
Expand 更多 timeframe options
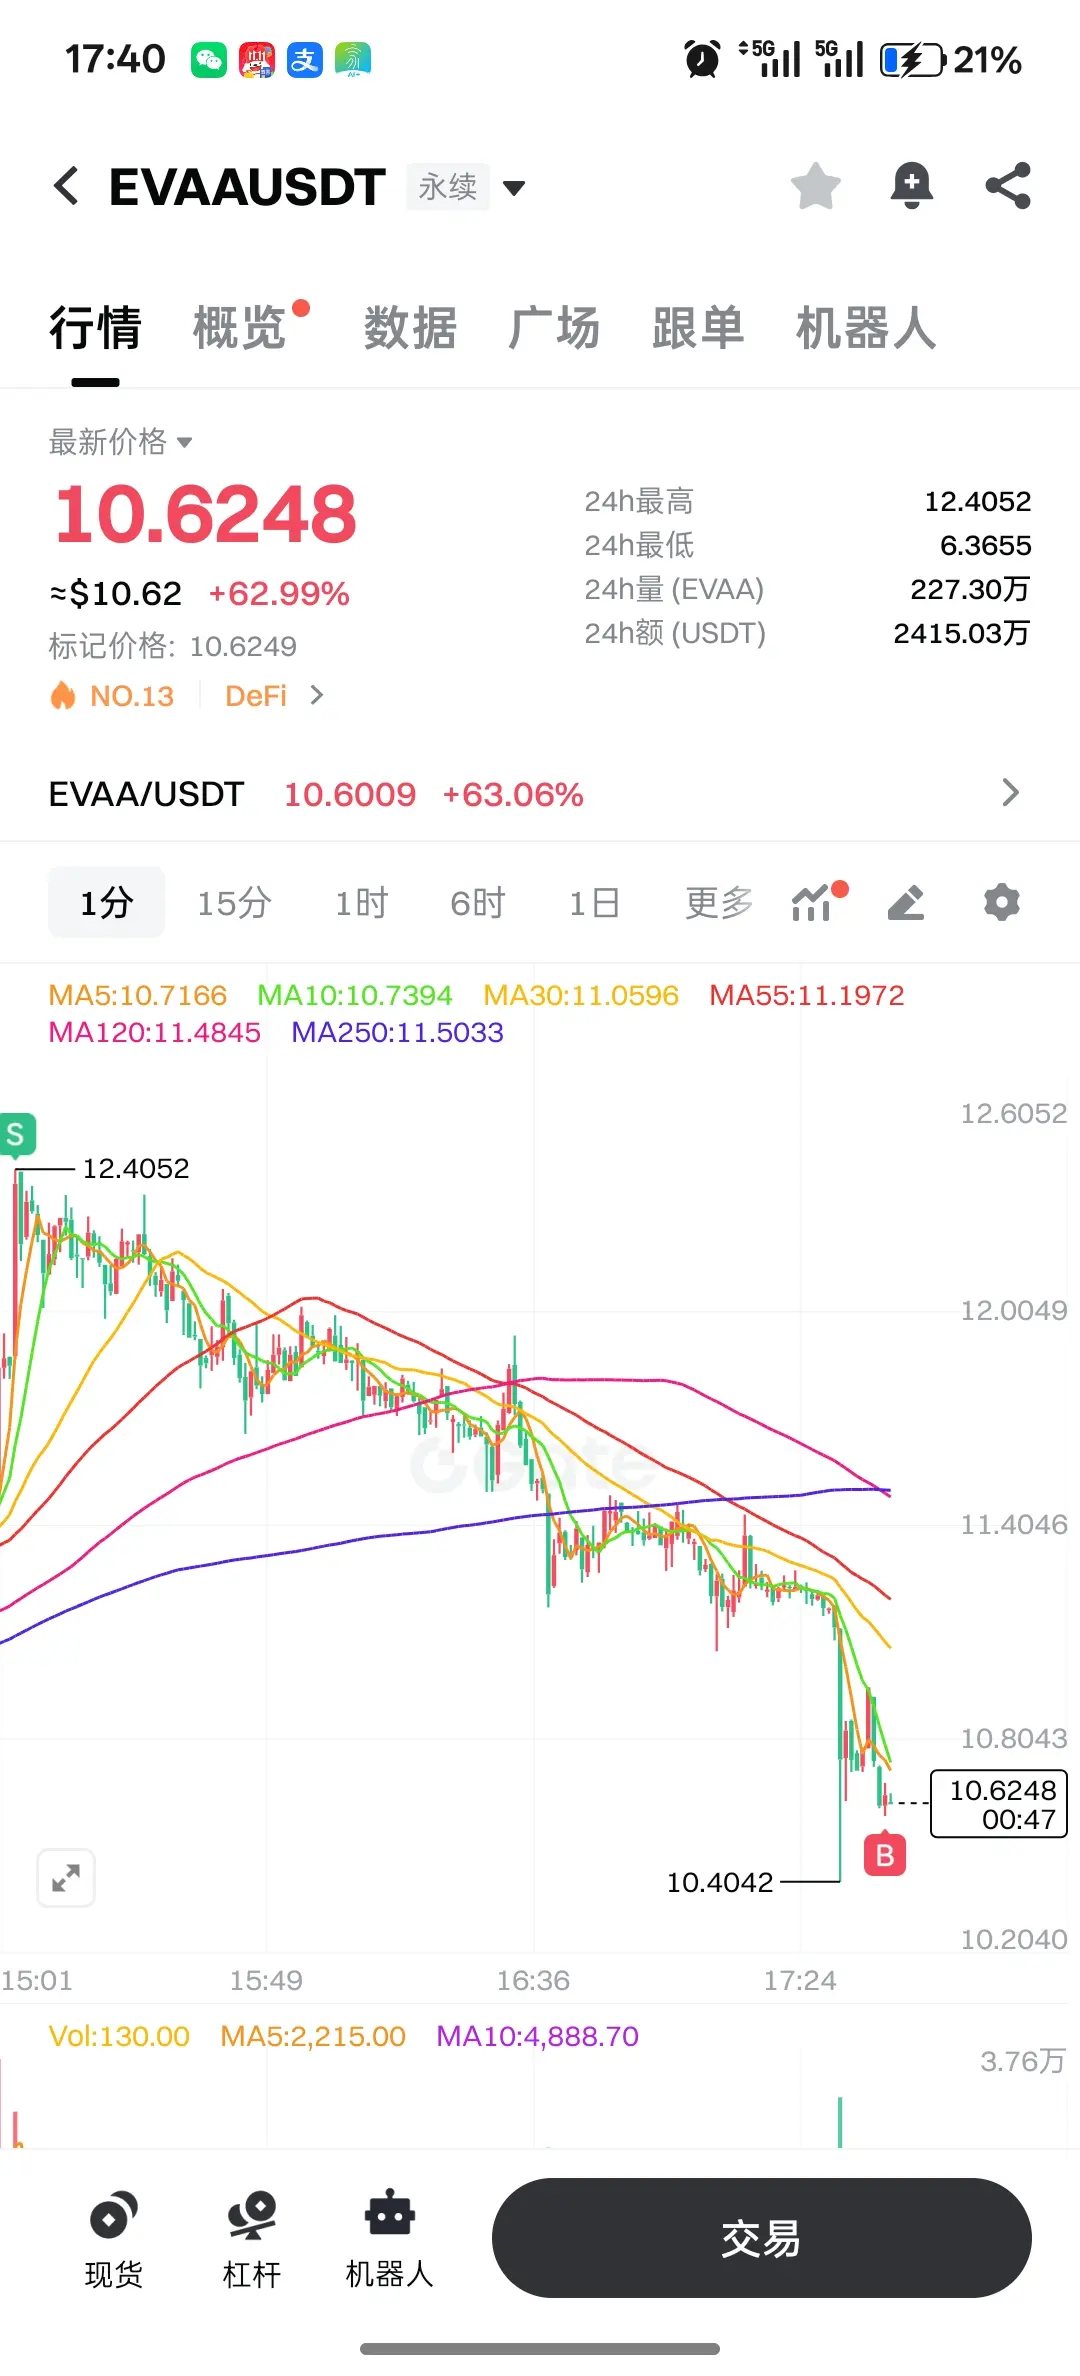click(x=718, y=902)
